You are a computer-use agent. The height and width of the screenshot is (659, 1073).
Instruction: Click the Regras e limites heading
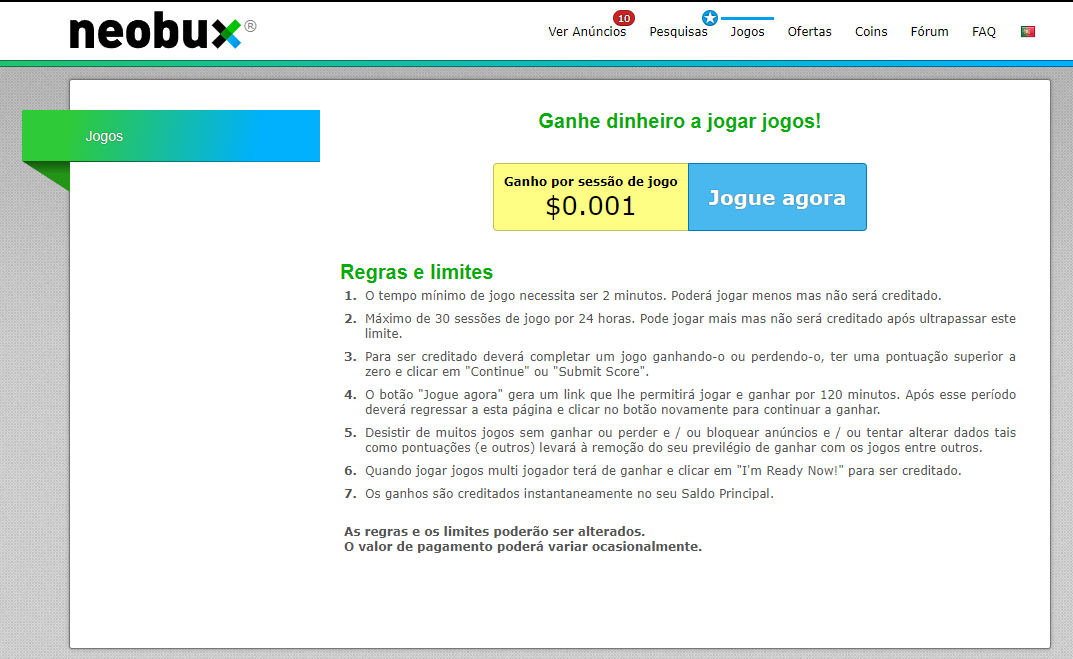click(x=416, y=272)
